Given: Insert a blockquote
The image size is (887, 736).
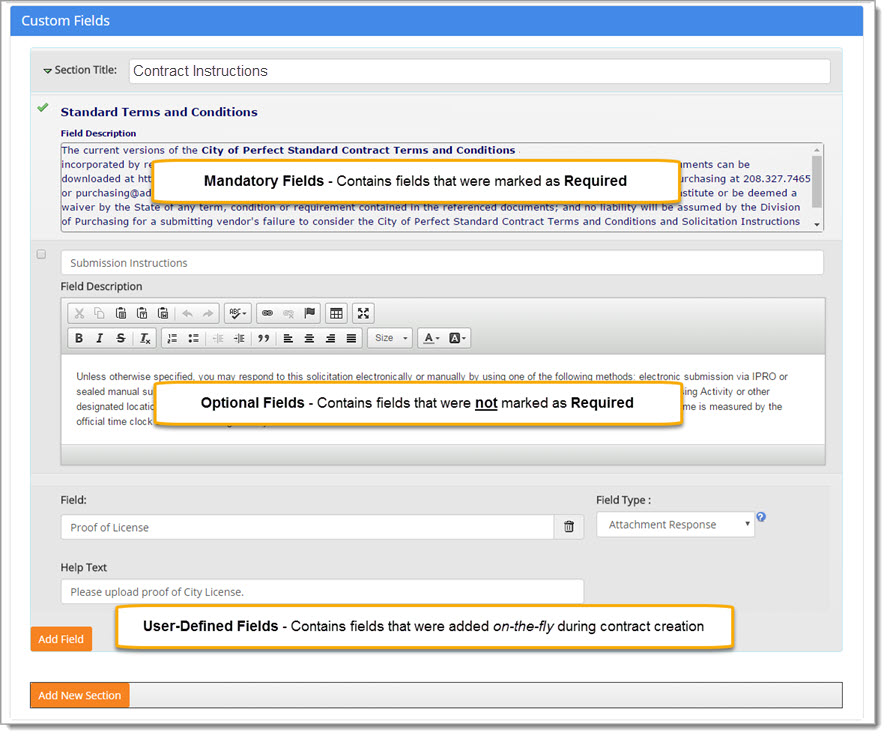Looking at the screenshot, I should click(265, 338).
